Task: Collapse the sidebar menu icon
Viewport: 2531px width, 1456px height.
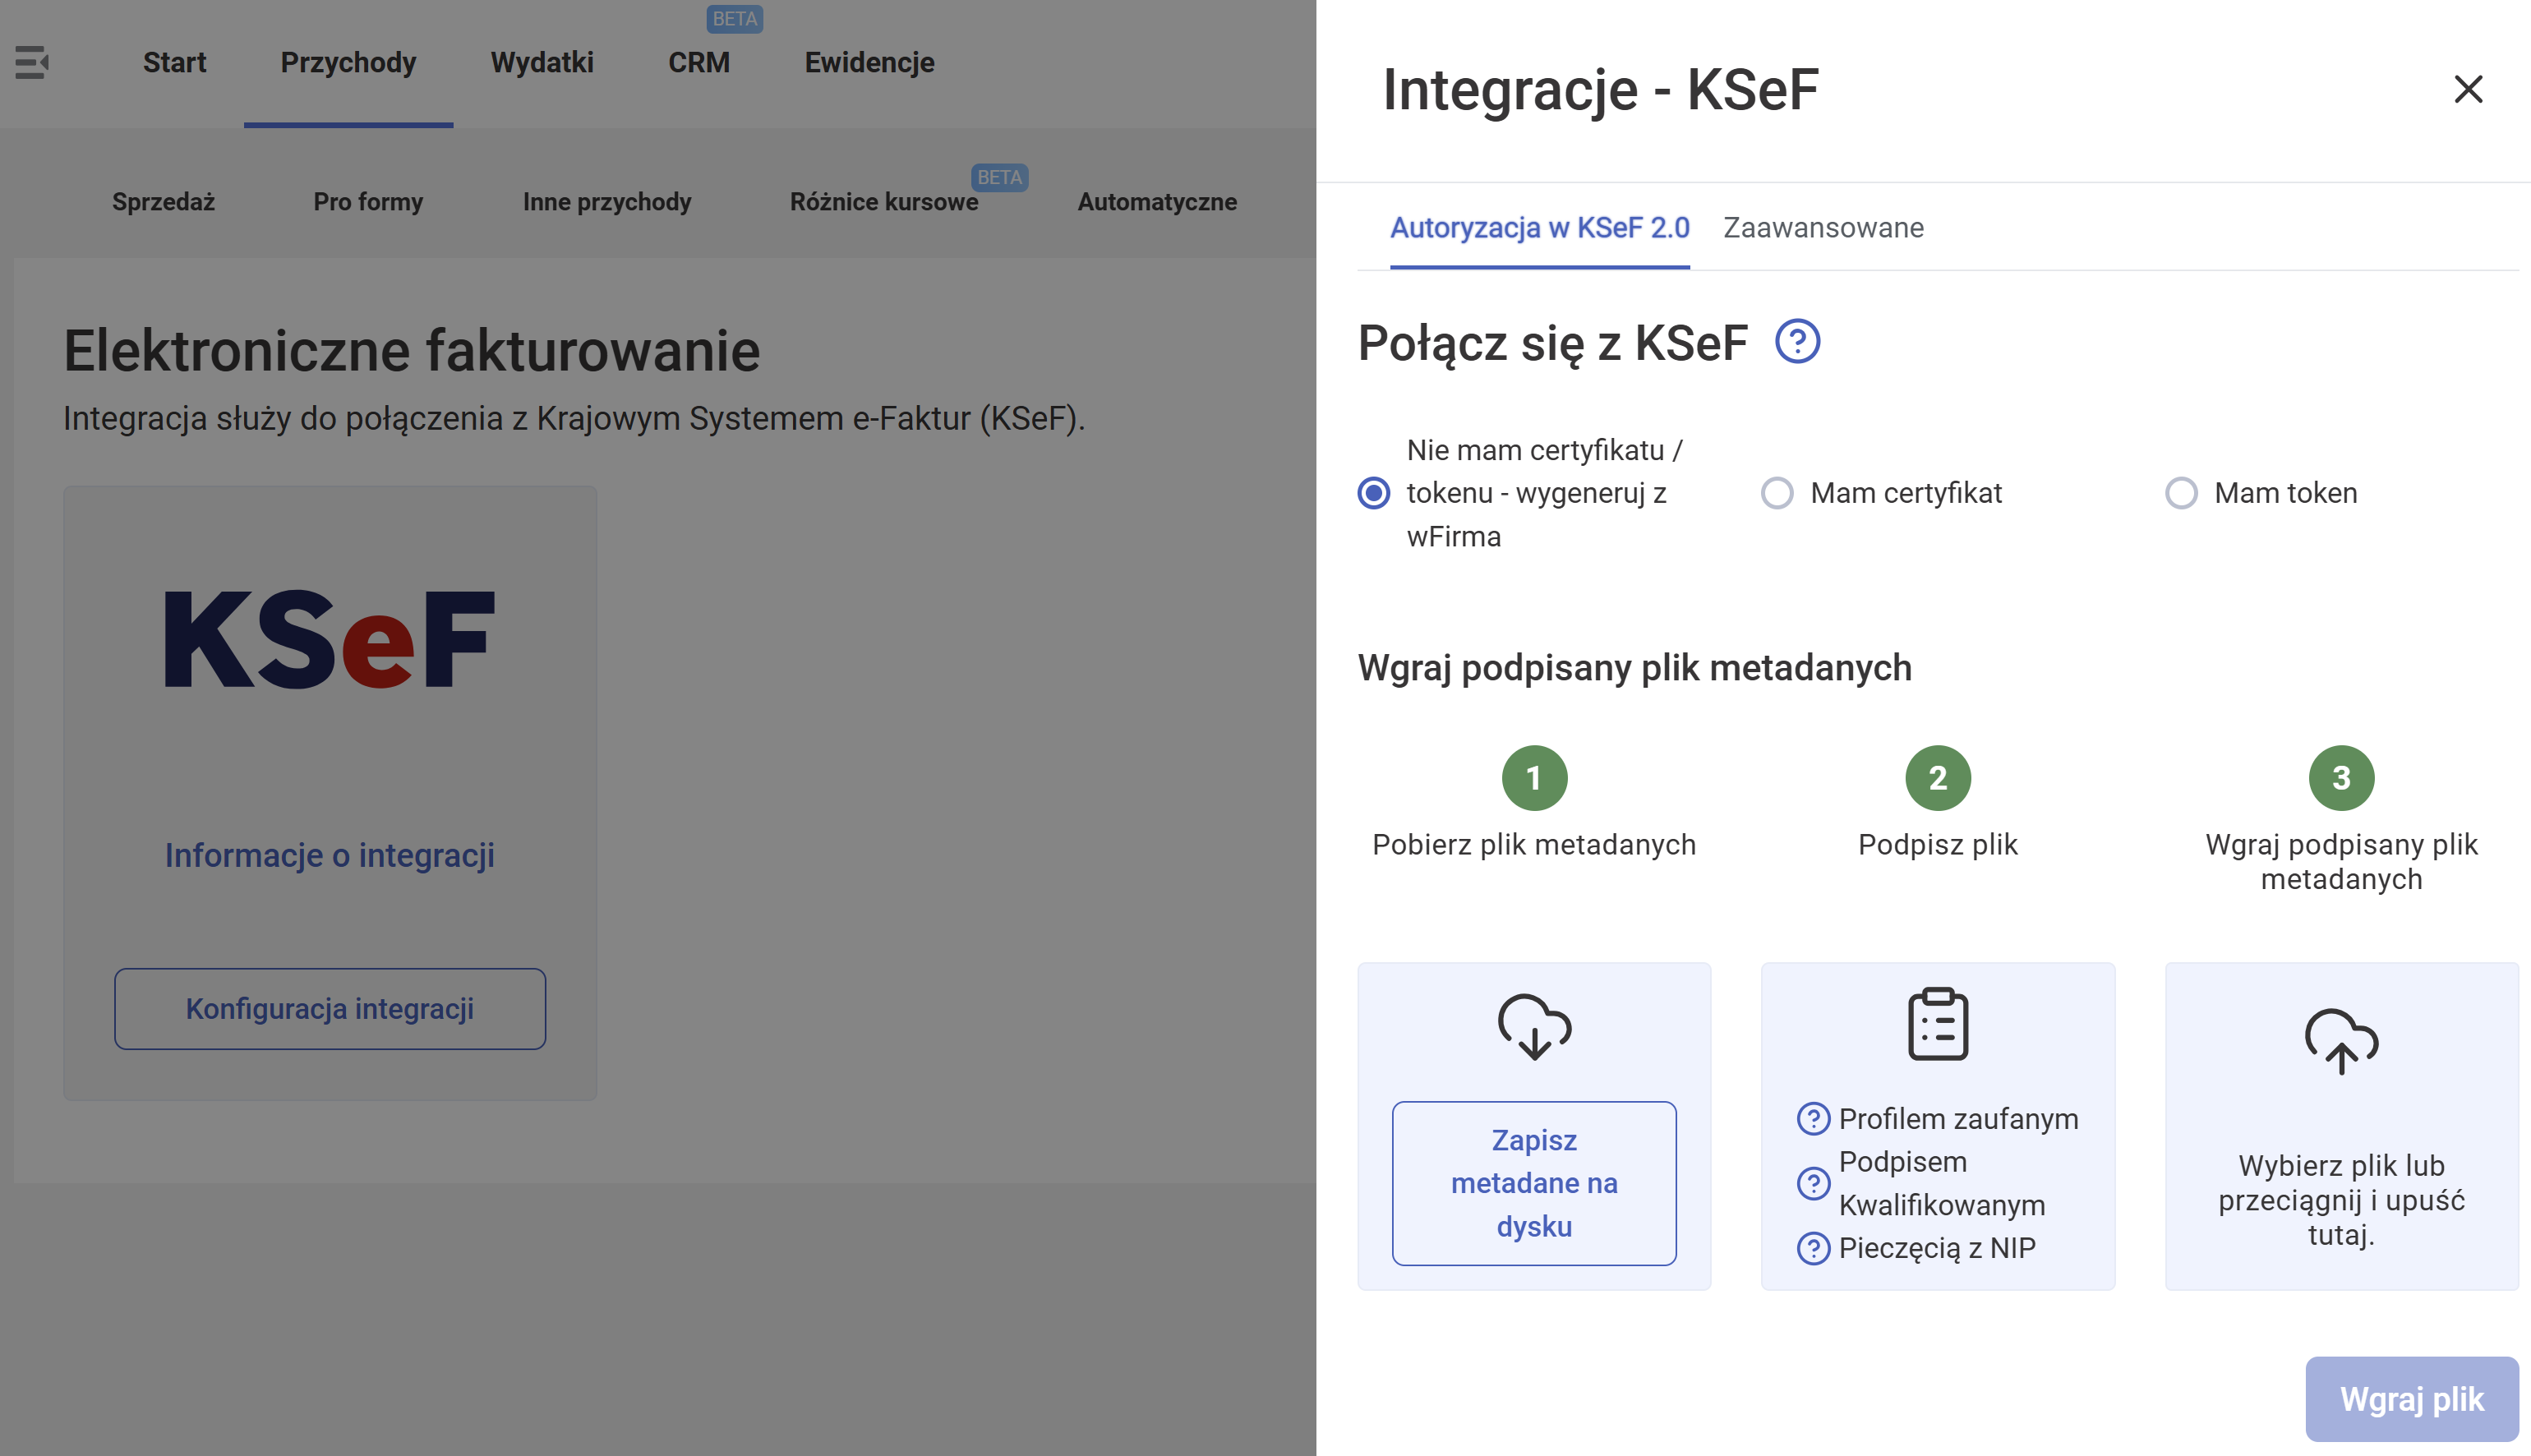Action: tap(32, 62)
